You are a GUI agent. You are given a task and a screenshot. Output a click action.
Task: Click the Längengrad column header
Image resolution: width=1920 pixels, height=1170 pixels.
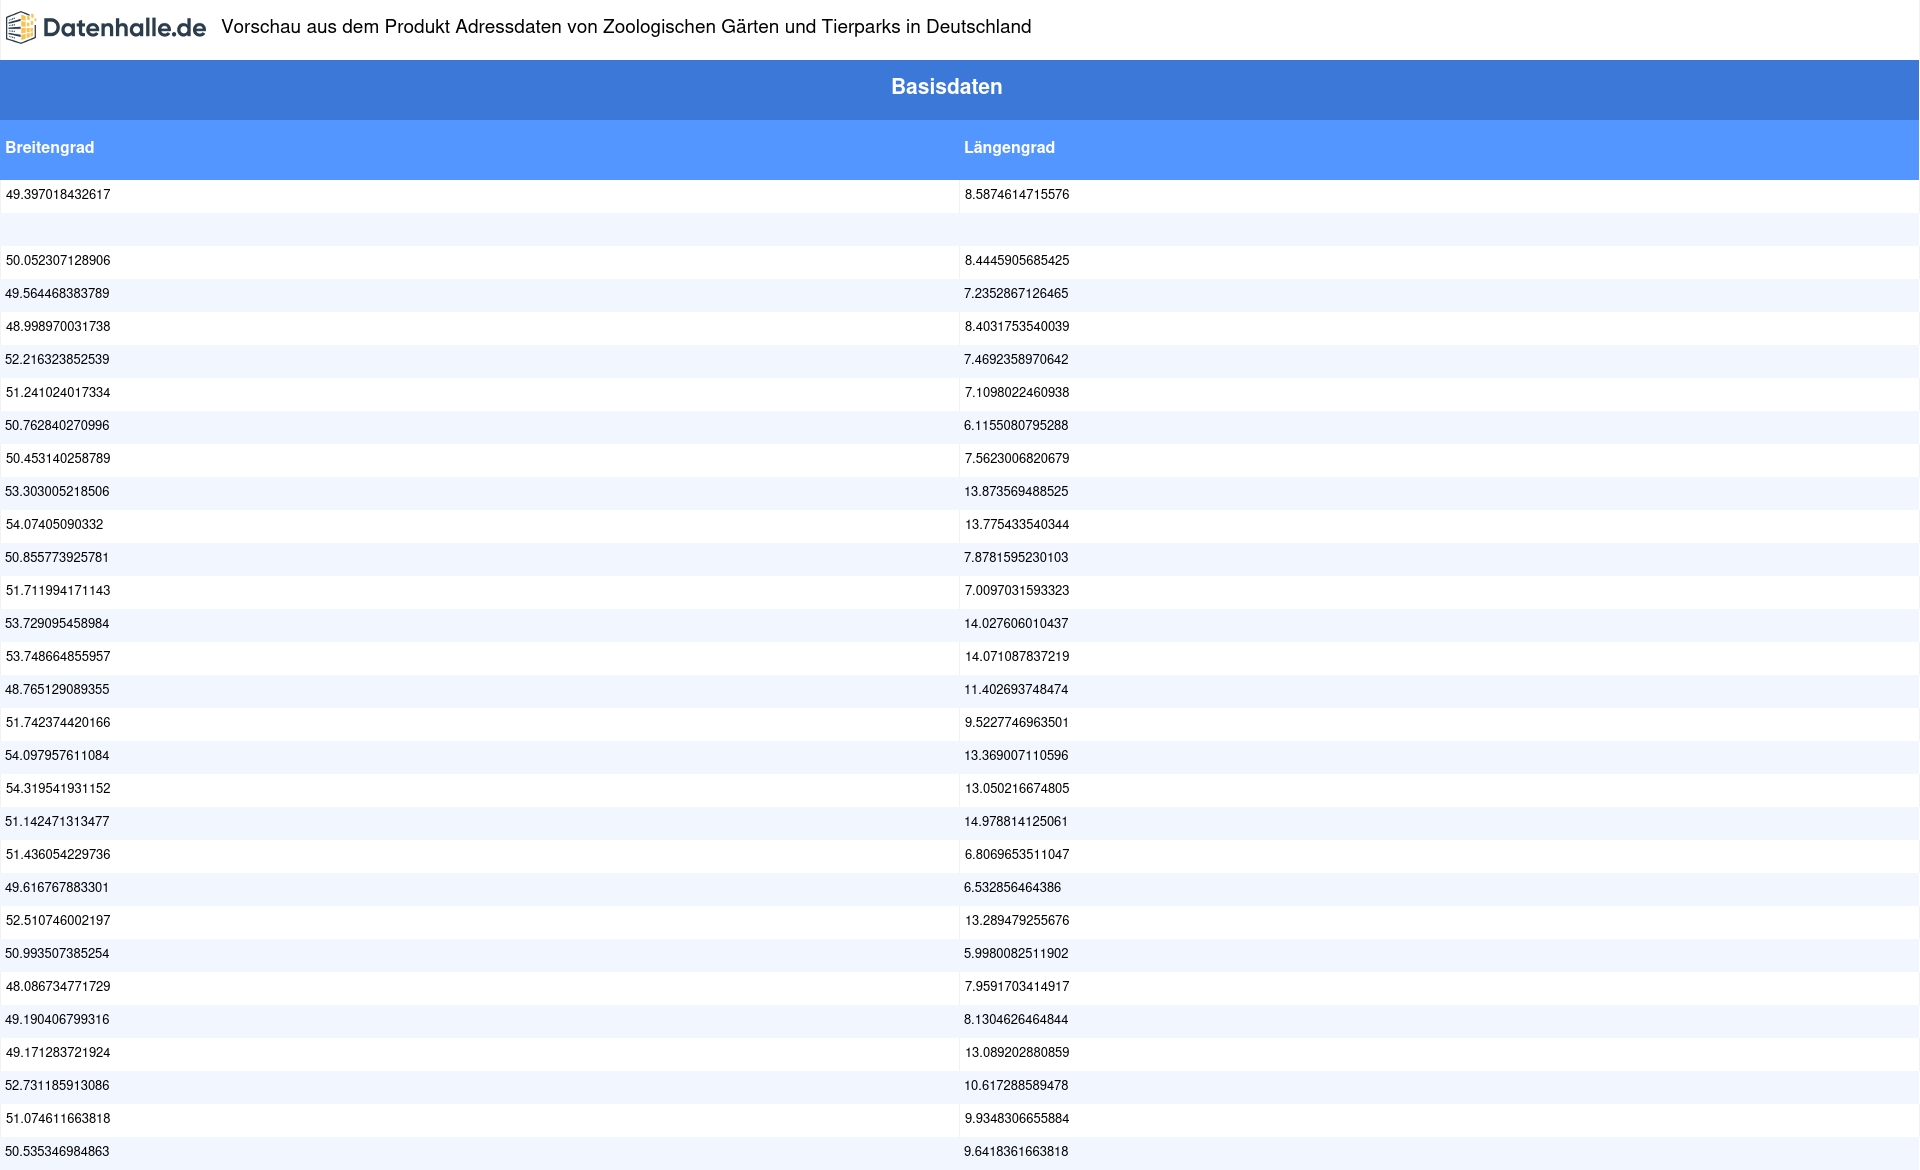pyautogui.click(x=1009, y=148)
